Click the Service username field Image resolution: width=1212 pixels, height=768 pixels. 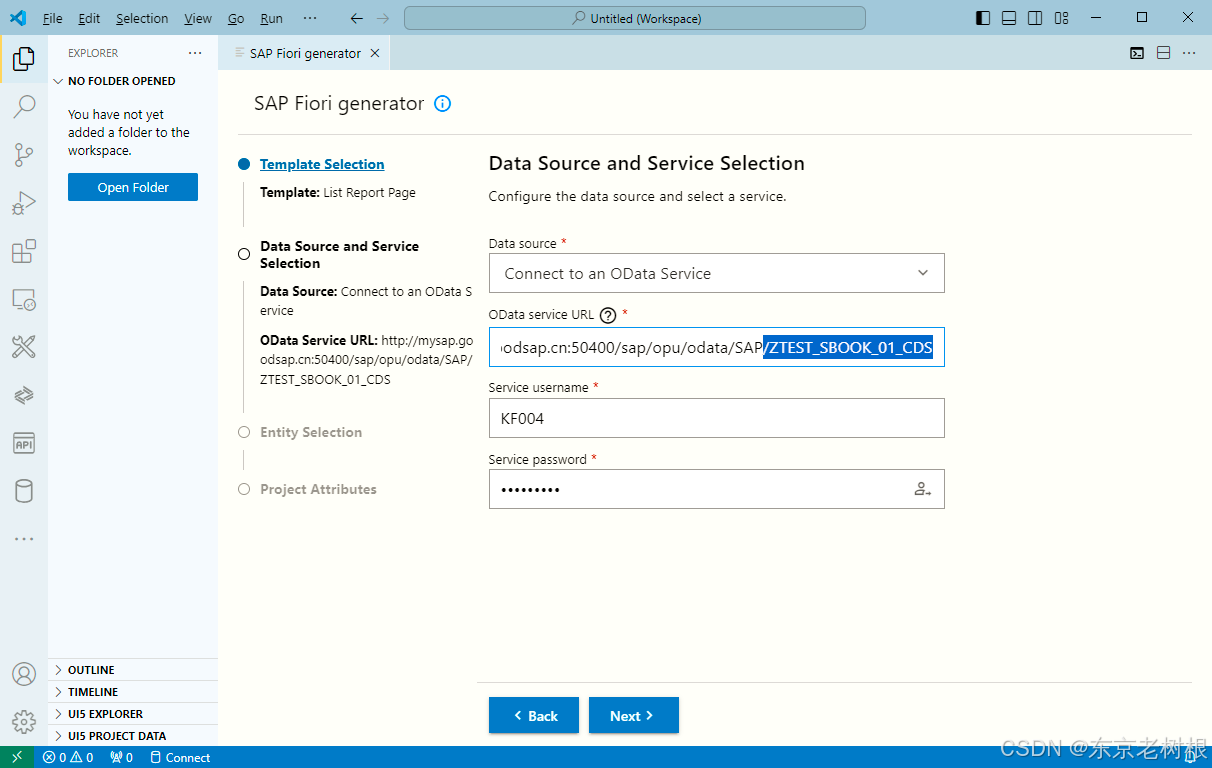716,418
